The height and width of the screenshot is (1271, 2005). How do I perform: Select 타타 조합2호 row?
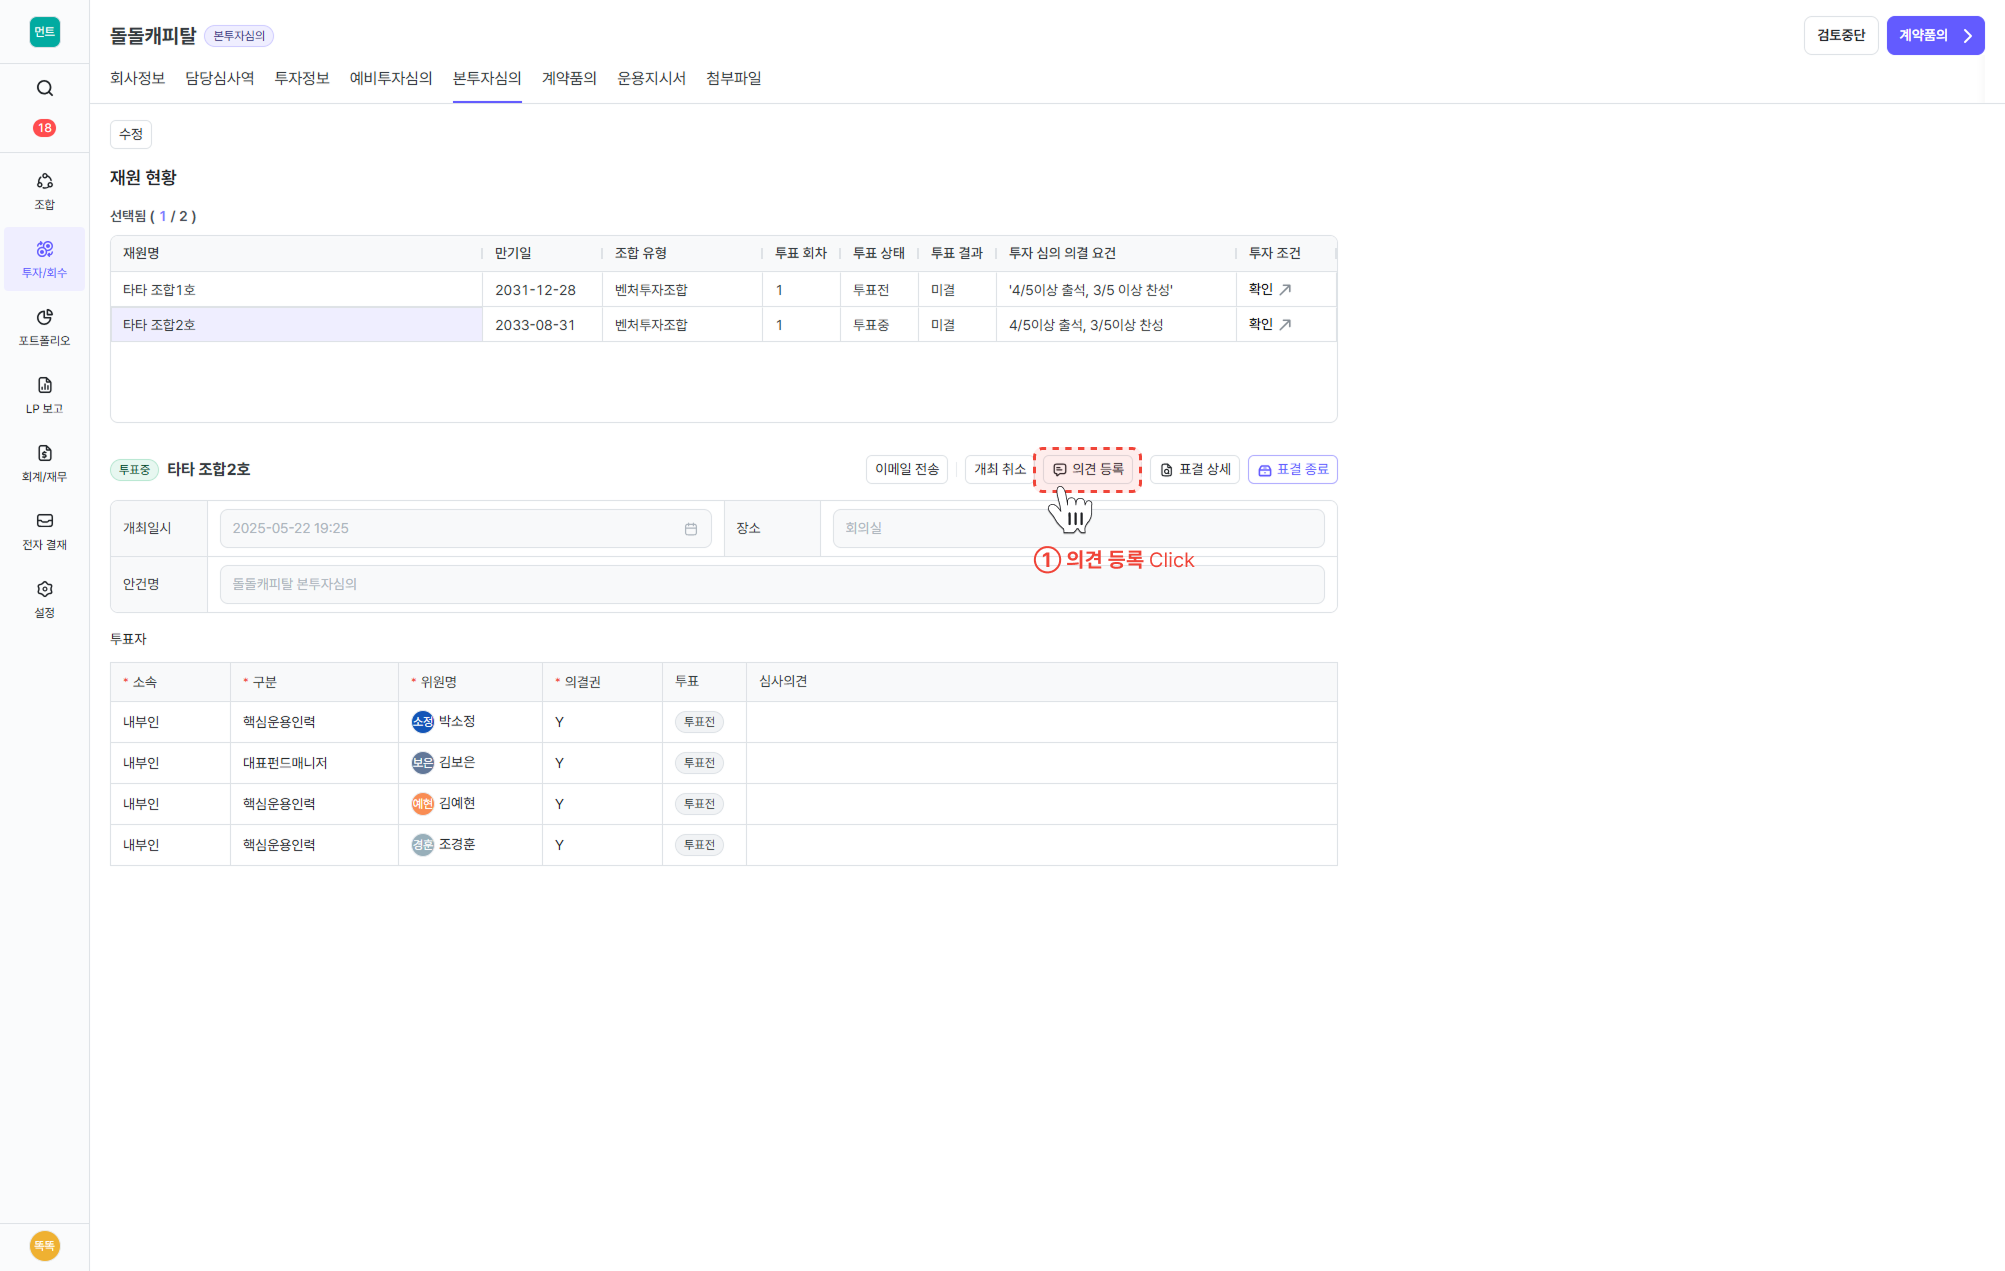723,324
